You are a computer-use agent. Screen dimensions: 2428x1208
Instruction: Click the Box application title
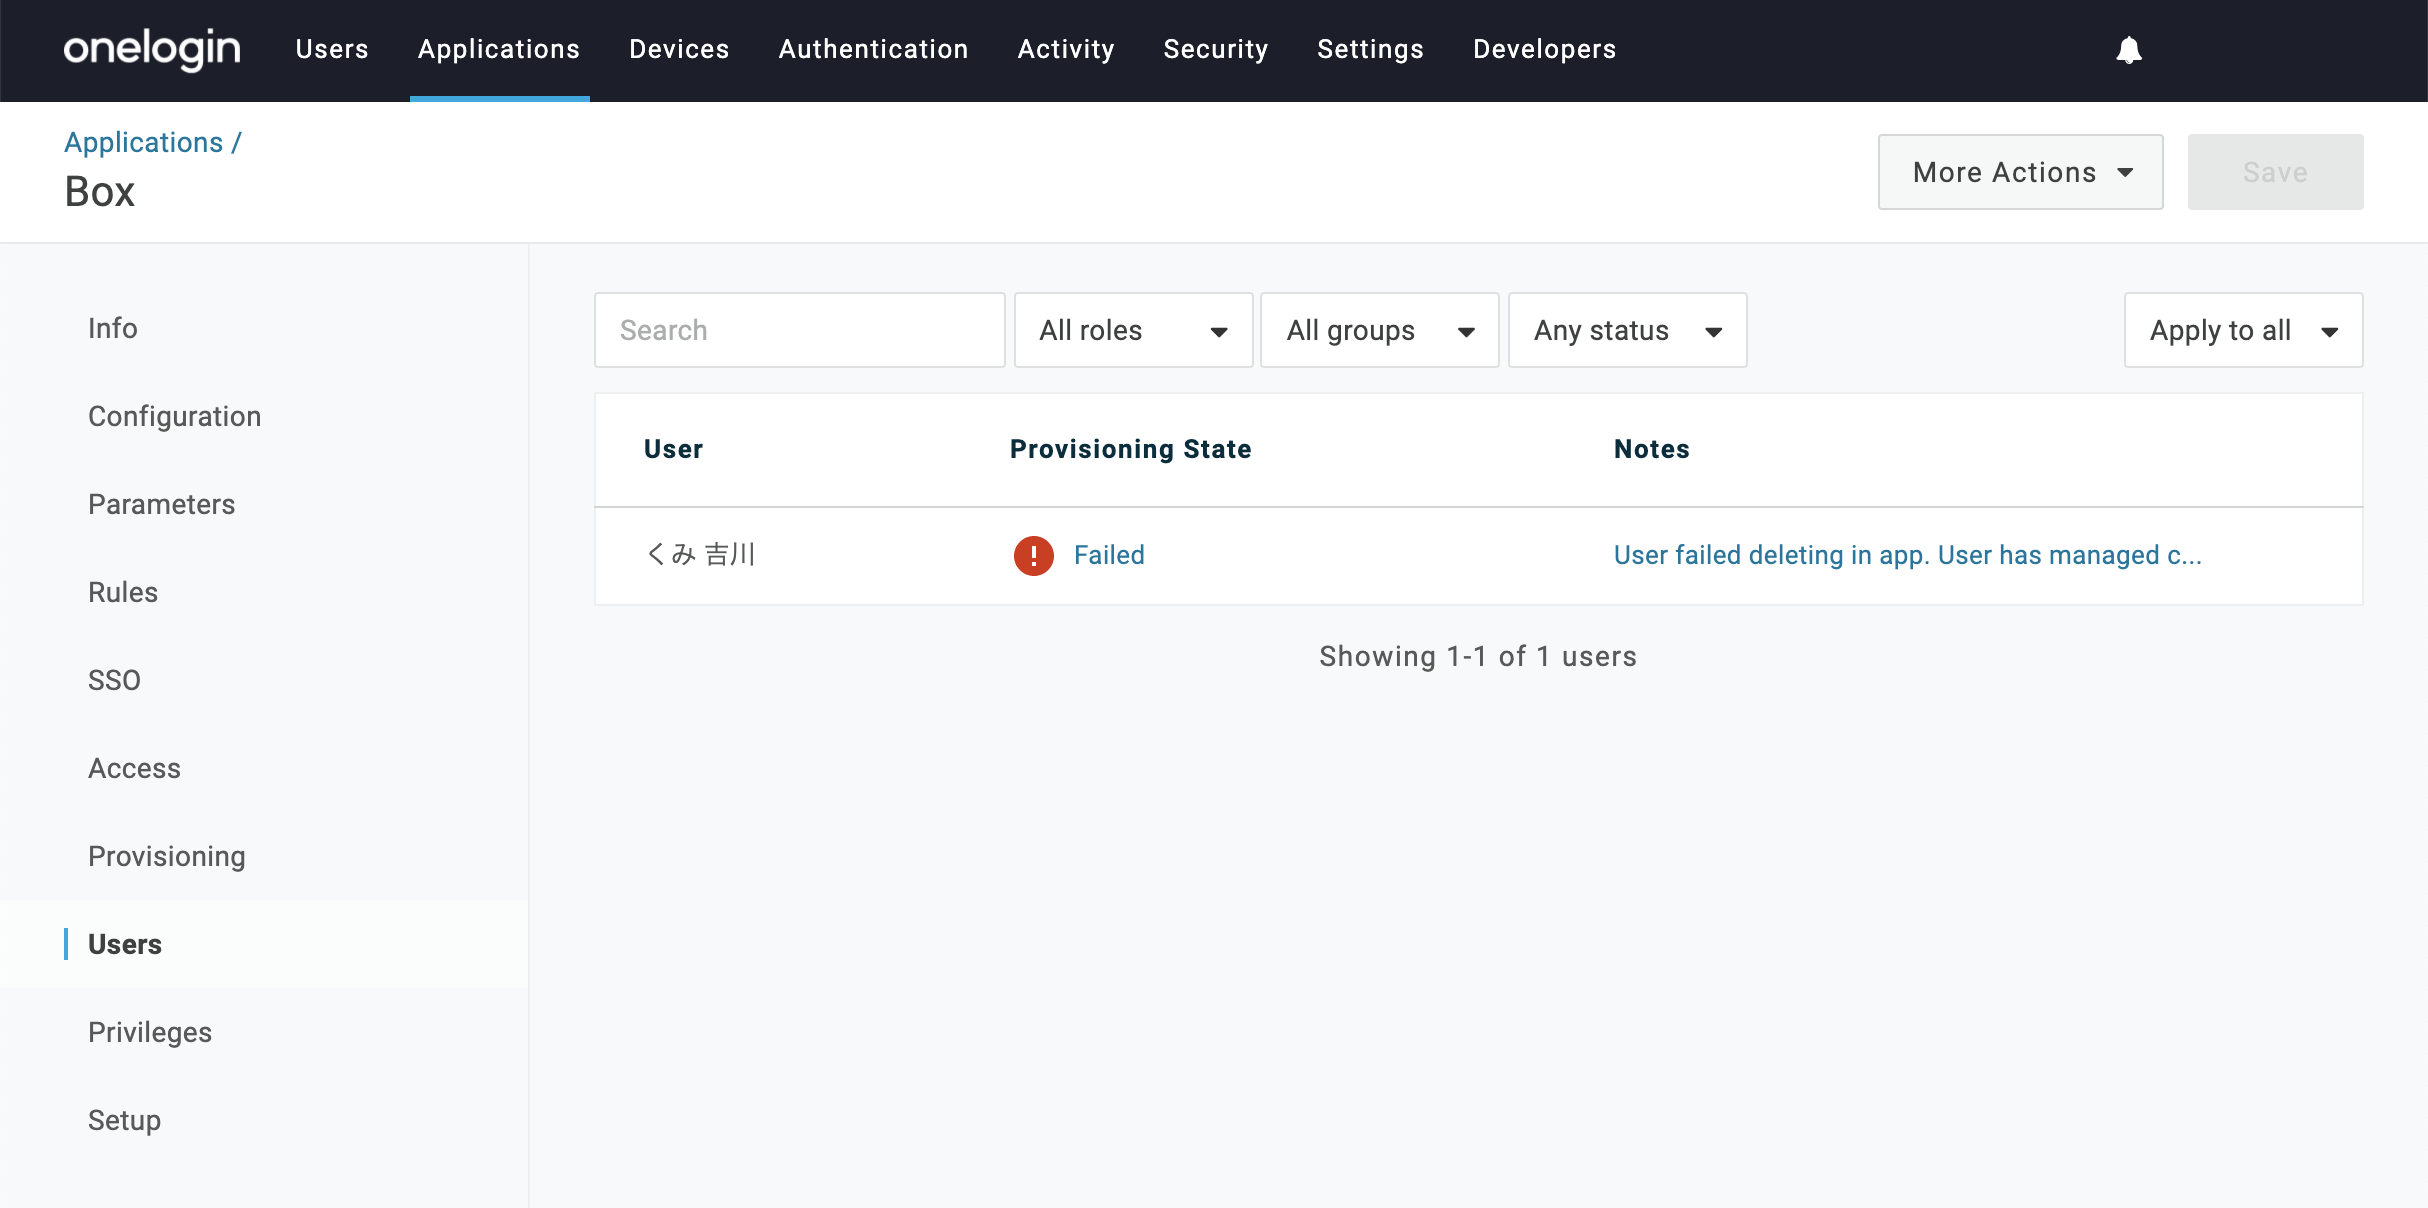100,191
